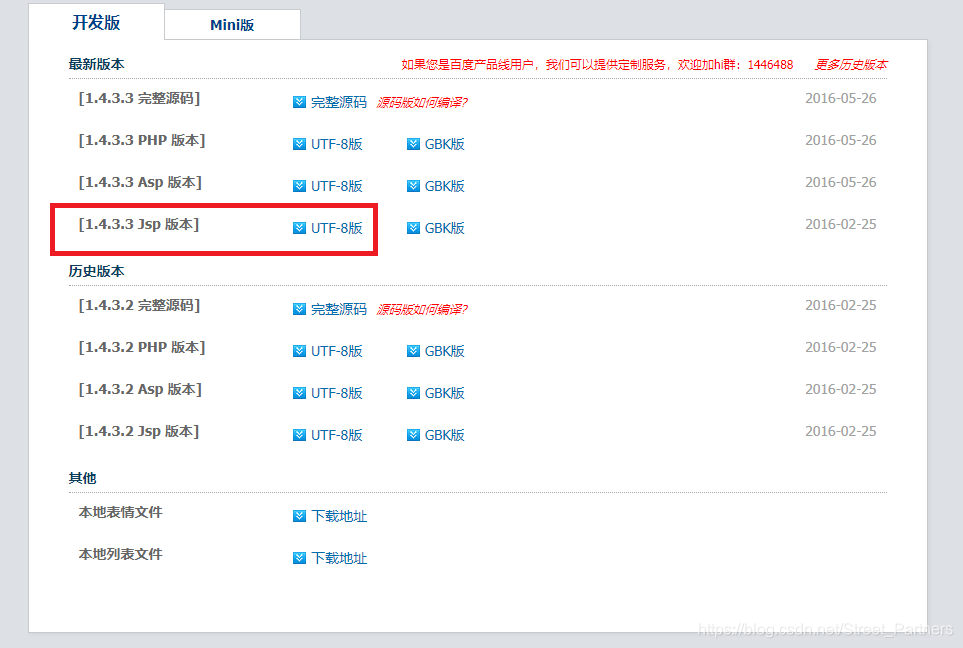Switch to the 开发版 tab

pos(96,22)
